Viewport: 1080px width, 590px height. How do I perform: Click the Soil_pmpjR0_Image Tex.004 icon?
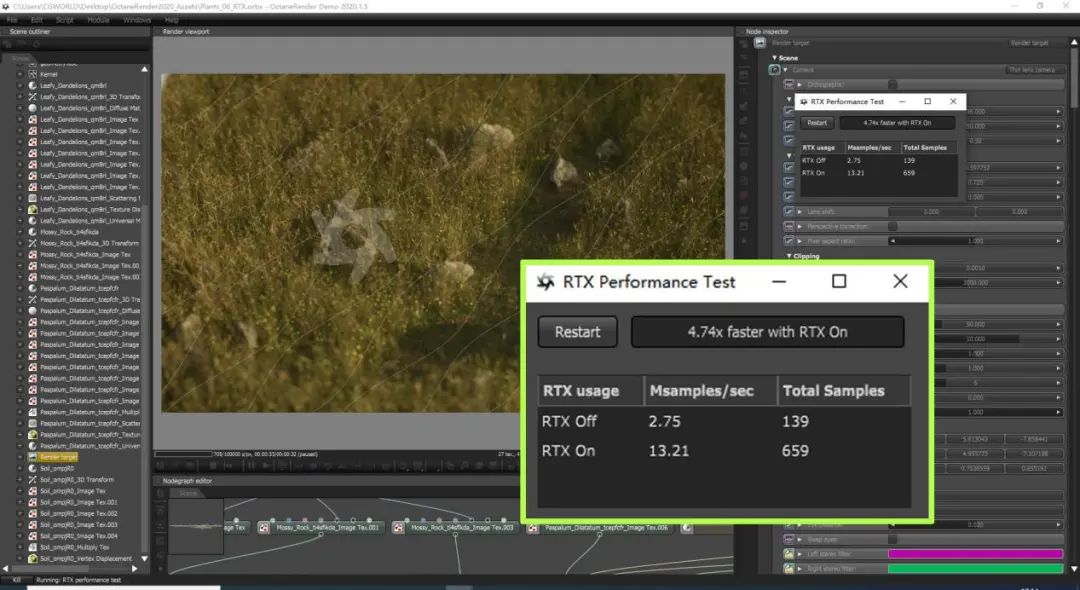pos(32,536)
